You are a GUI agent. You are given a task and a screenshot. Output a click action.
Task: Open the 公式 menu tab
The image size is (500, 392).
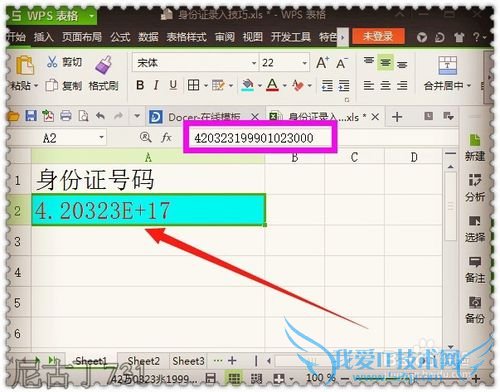pos(120,37)
